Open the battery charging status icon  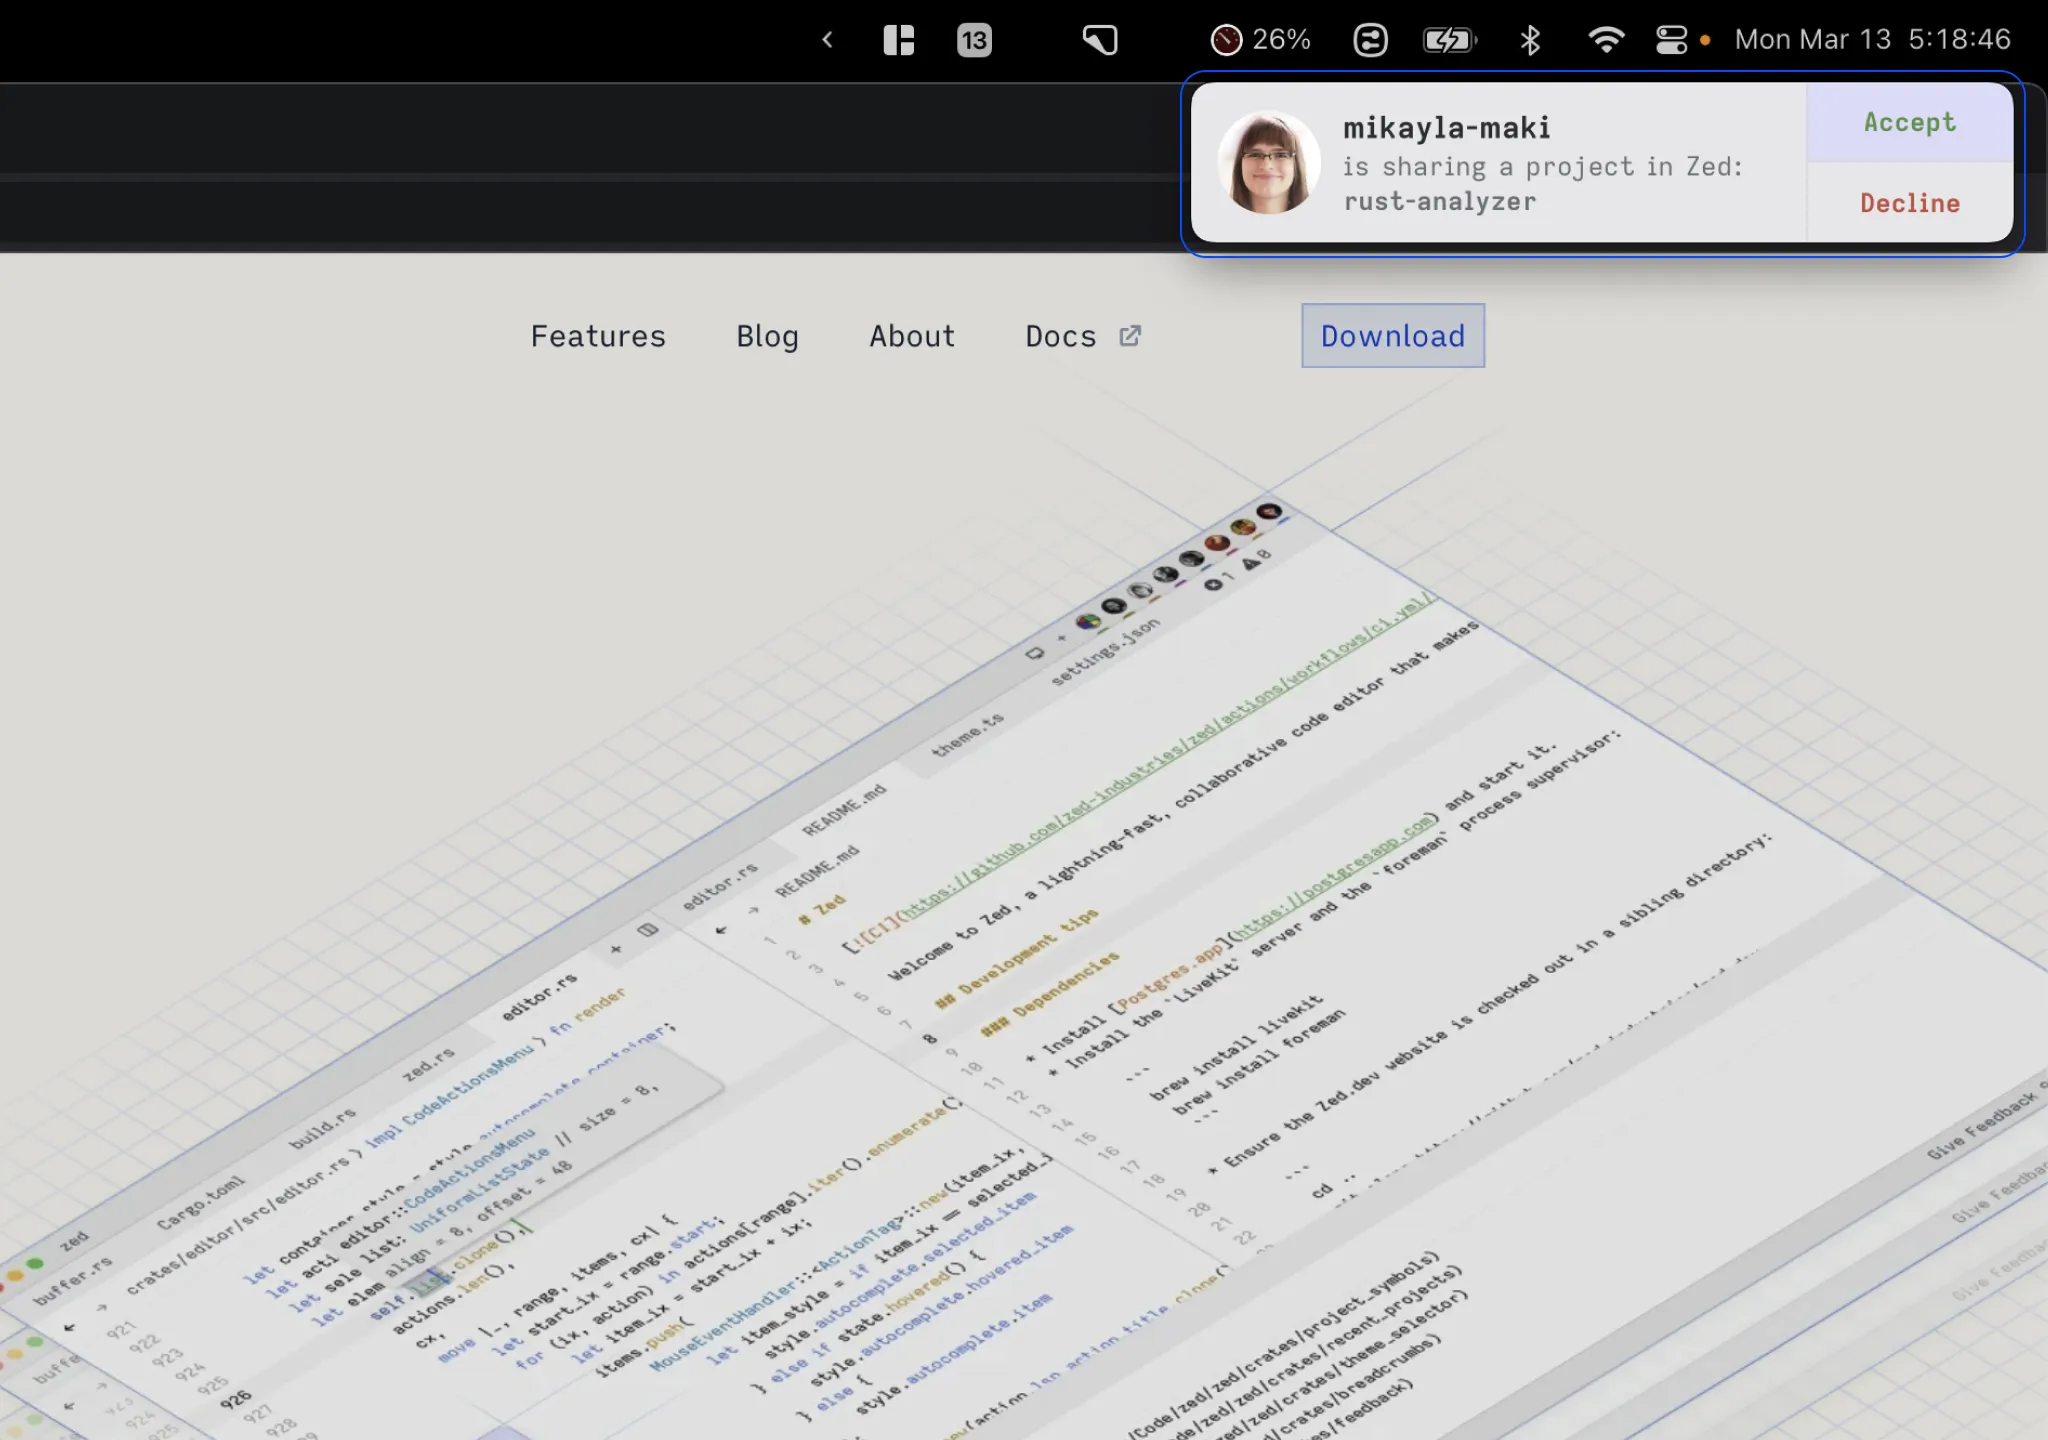1448,40
